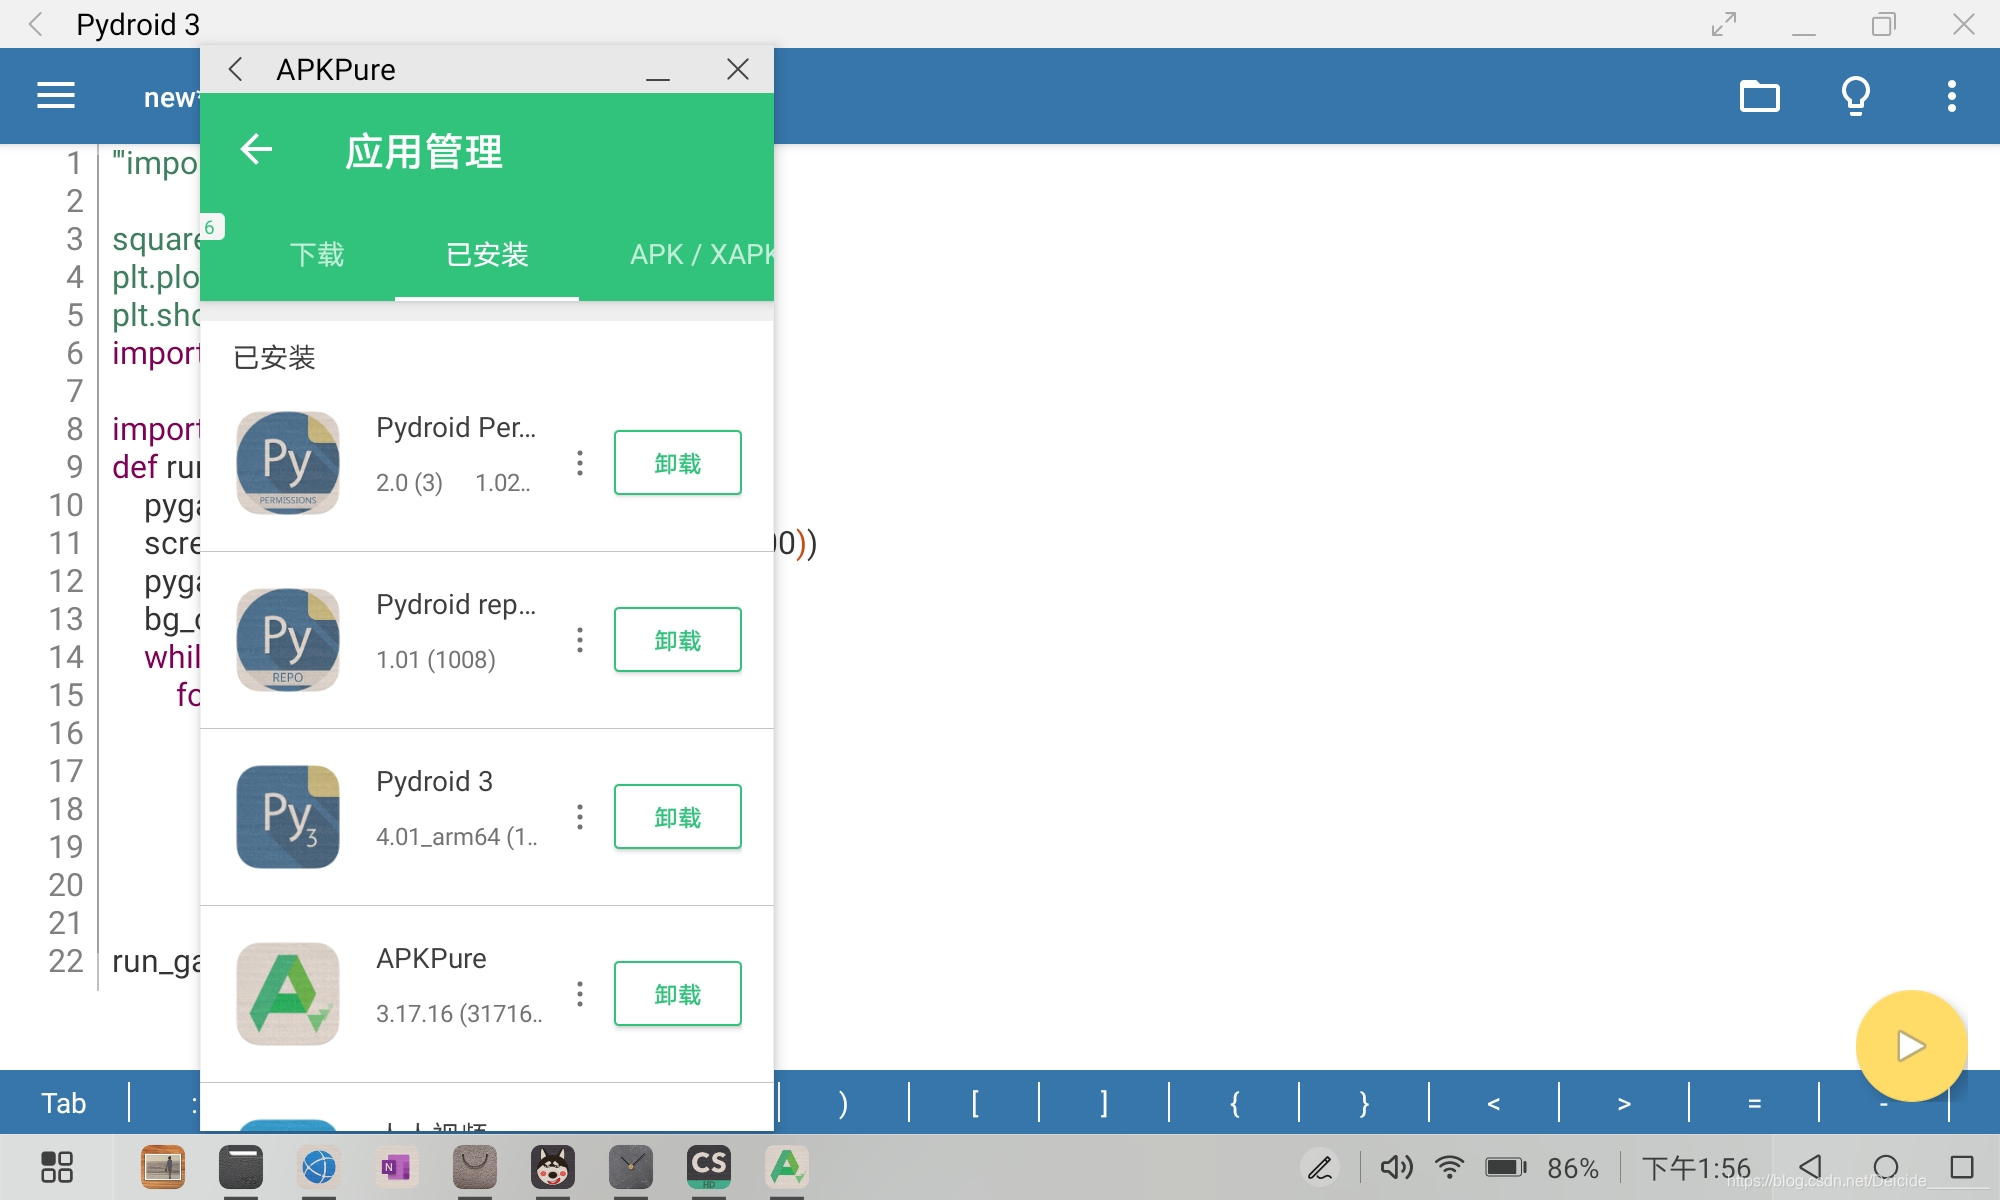Insert closing parenthesis from symbol bar
The height and width of the screenshot is (1200, 2000).
click(844, 1103)
